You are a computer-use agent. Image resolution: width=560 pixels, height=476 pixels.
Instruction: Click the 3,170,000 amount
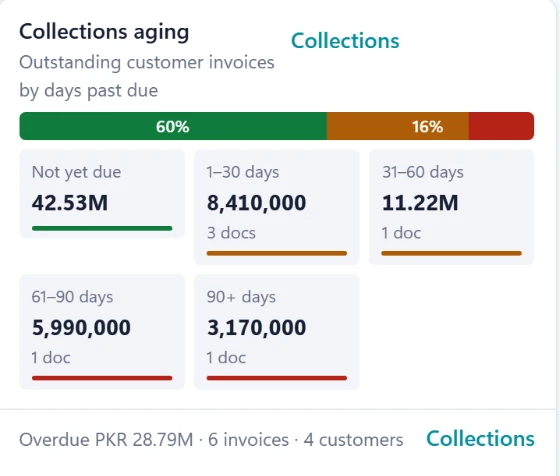click(x=256, y=327)
